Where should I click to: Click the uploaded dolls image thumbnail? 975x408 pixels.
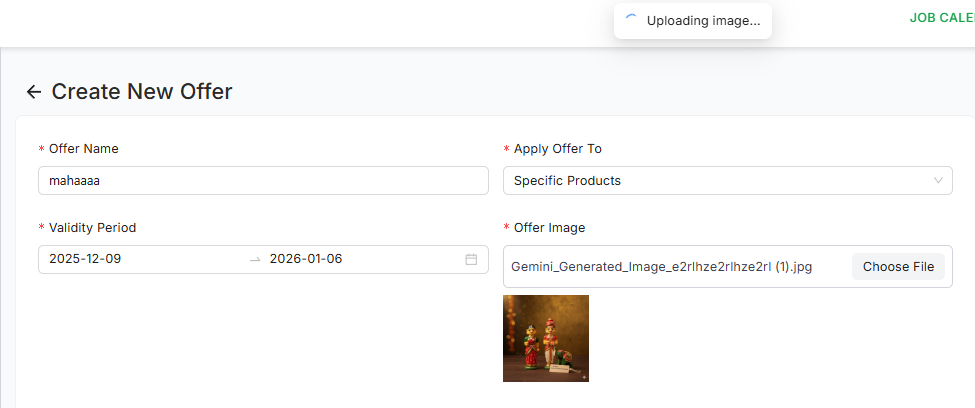546,338
